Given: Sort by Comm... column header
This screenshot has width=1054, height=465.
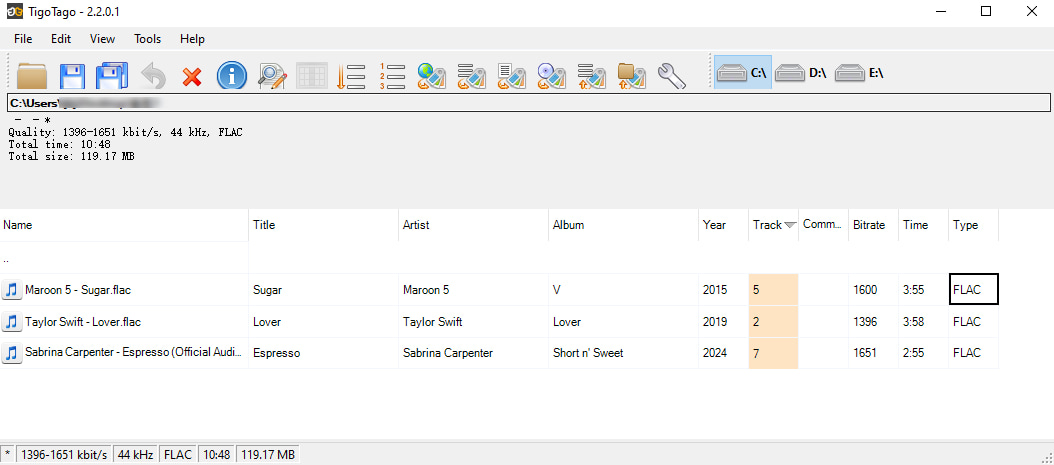Looking at the screenshot, I should tap(823, 225).
